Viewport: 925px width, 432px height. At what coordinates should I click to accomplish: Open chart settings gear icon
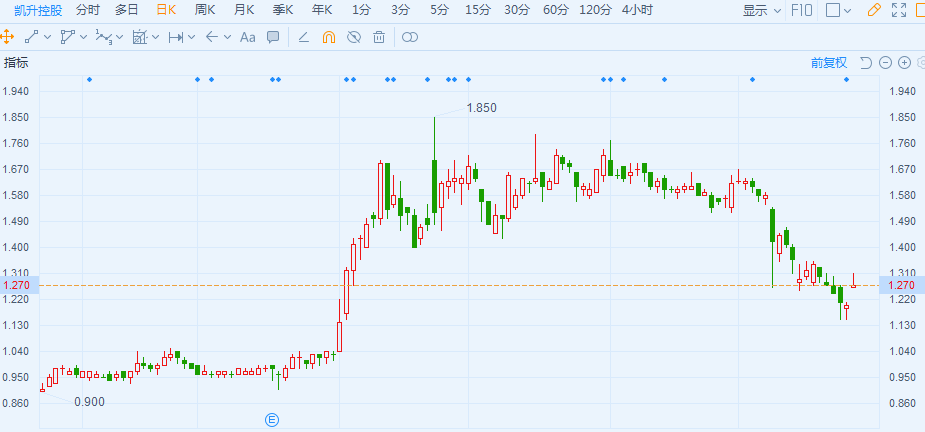click(921, 63)
